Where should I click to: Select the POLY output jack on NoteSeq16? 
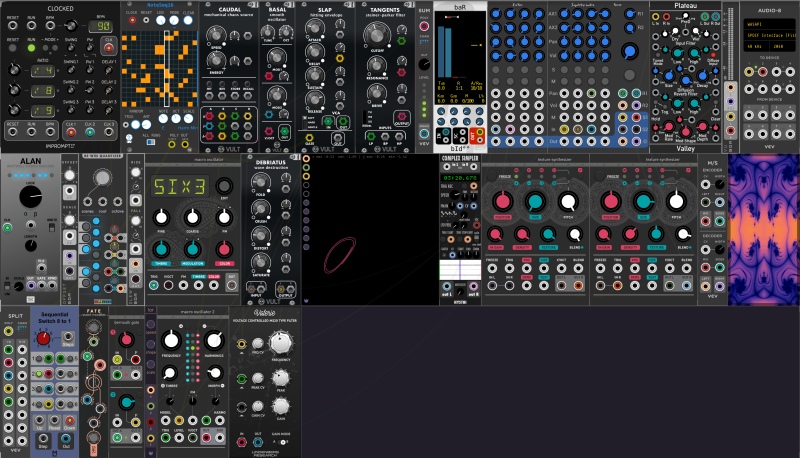172,144
